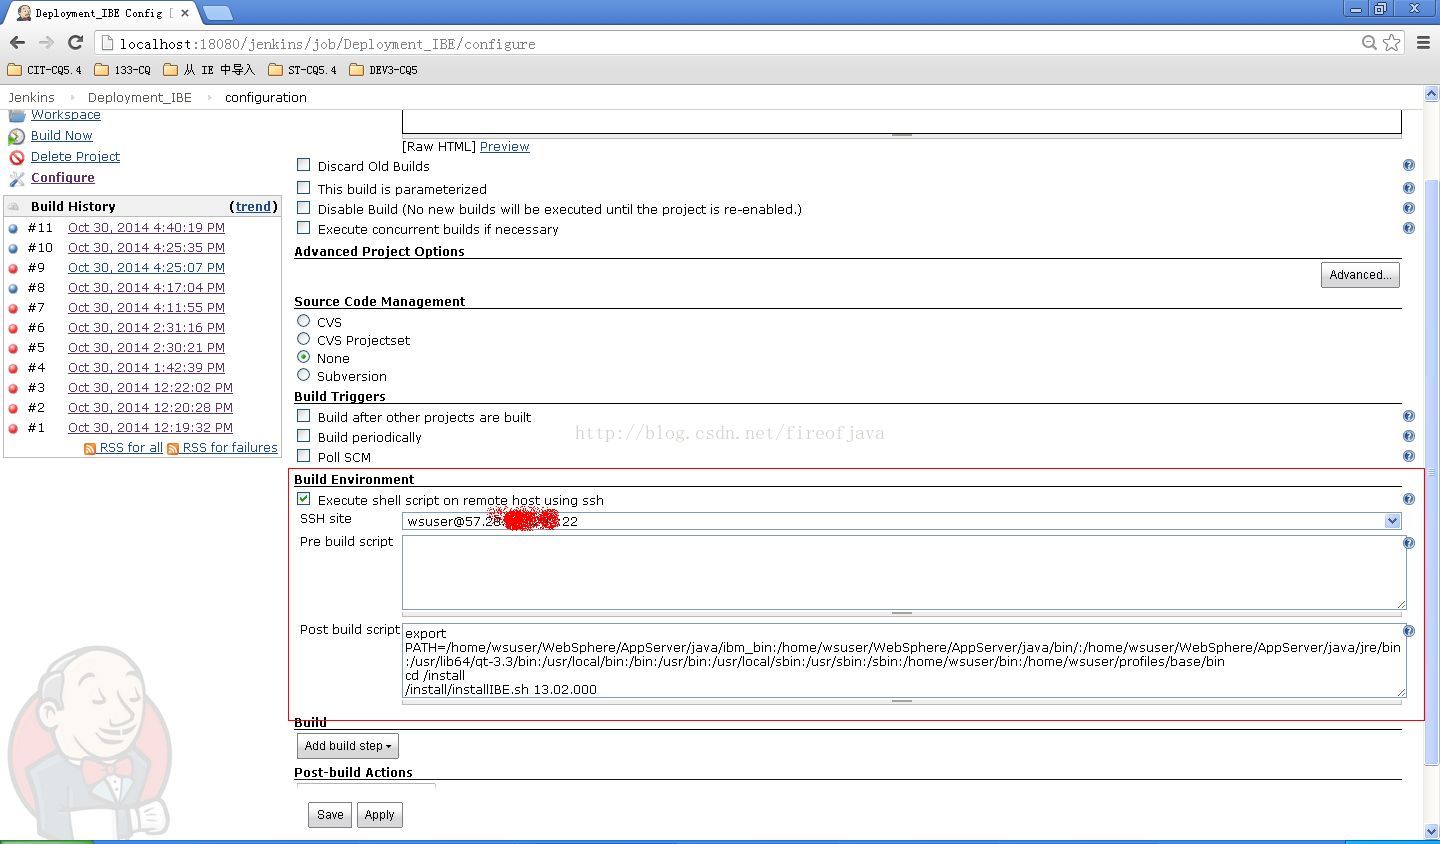This screenshot has width=1440, height=844.
Task: Open the DEV3-CQ5 bookmark folder
Action: coord(383,70)
